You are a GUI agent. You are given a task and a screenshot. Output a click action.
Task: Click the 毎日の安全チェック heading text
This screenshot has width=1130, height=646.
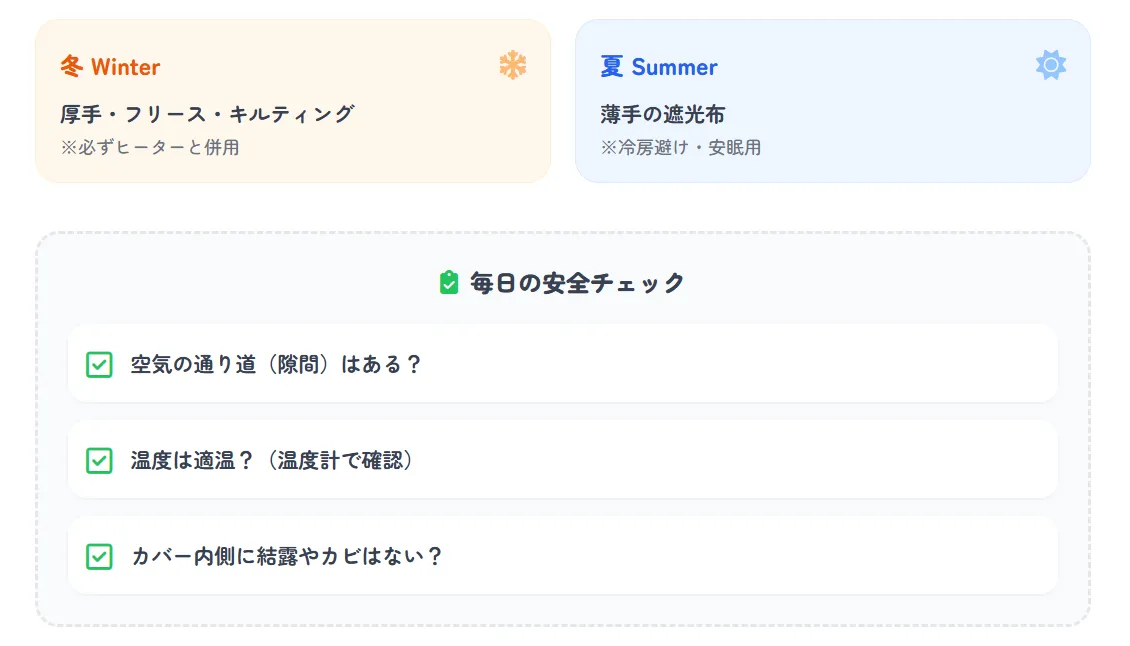(x=577, y=283)
